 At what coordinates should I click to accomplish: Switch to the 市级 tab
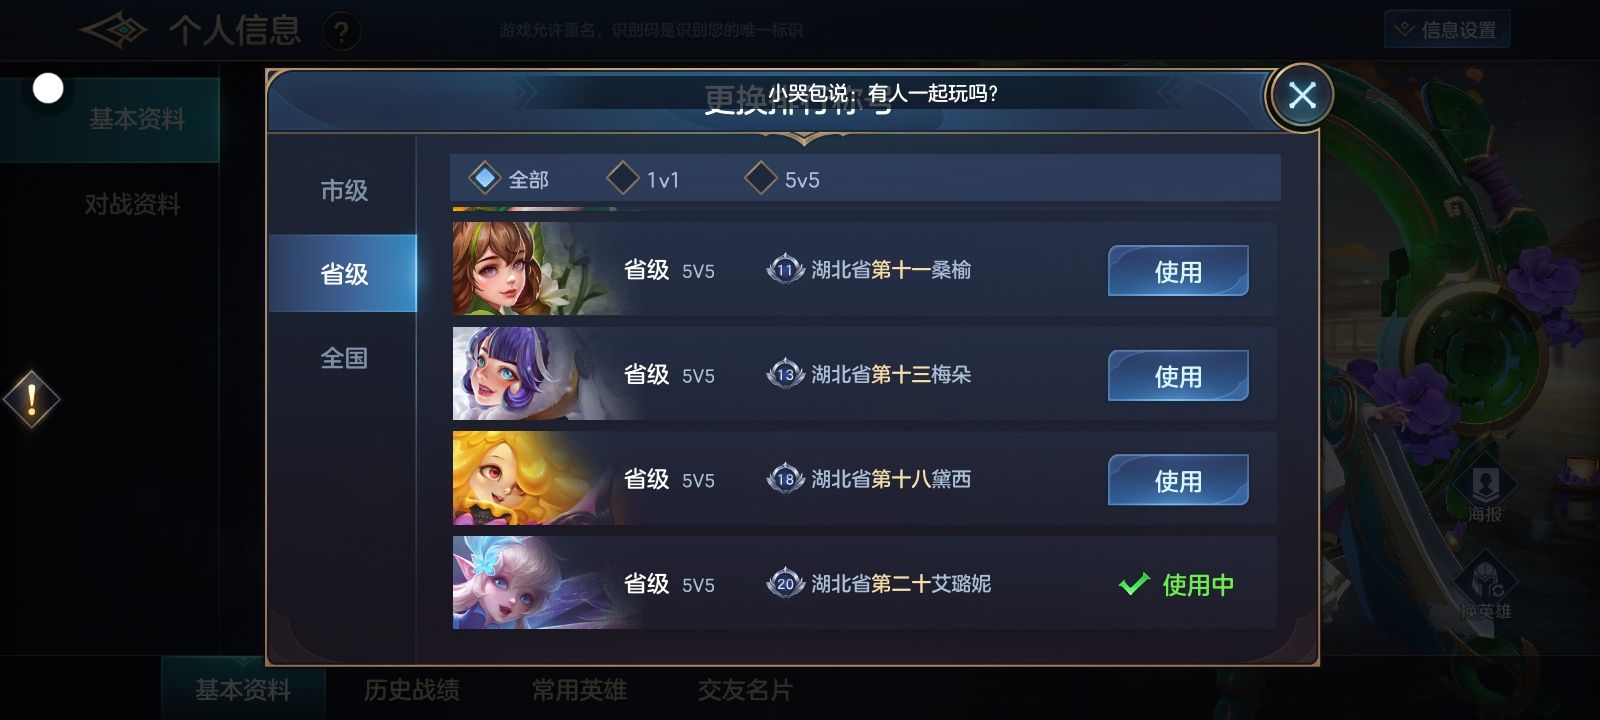(x=343, y=190)
